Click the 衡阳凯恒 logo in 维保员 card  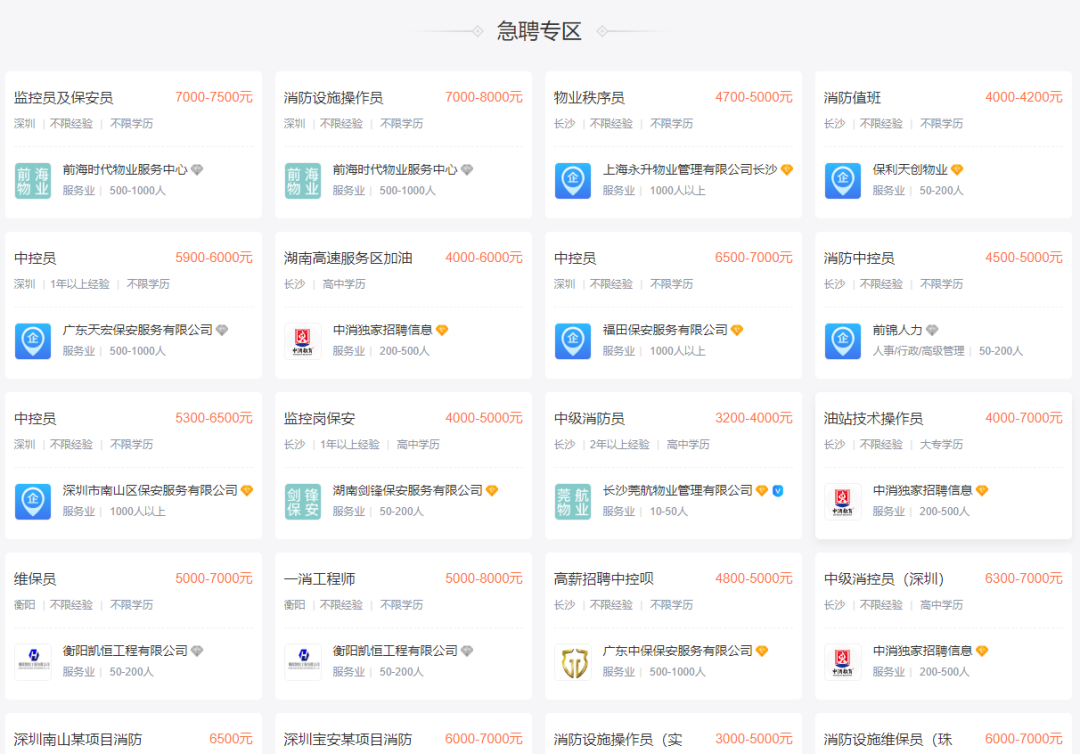[33, 662]
